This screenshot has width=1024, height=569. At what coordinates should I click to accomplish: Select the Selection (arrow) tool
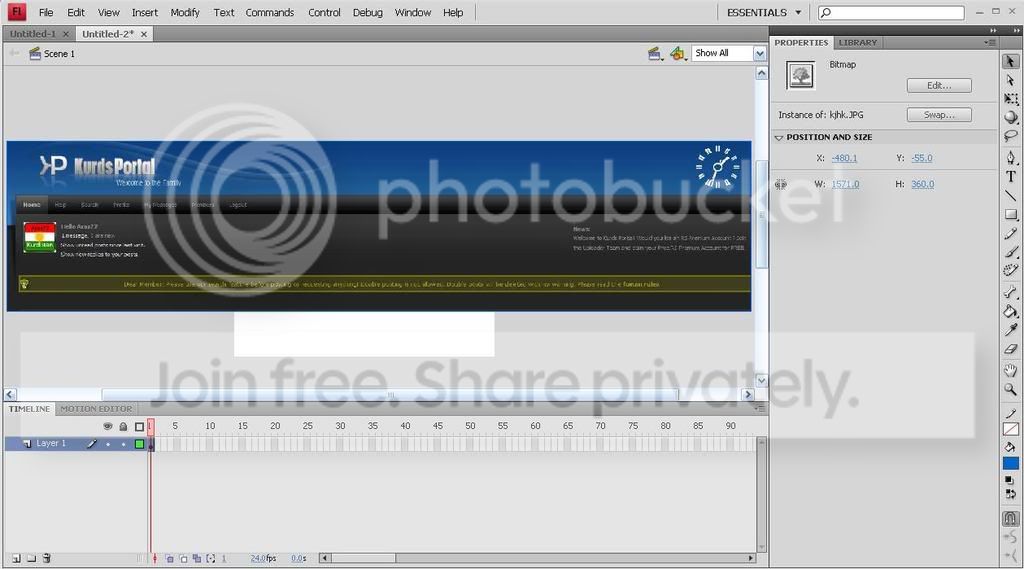1010,61
